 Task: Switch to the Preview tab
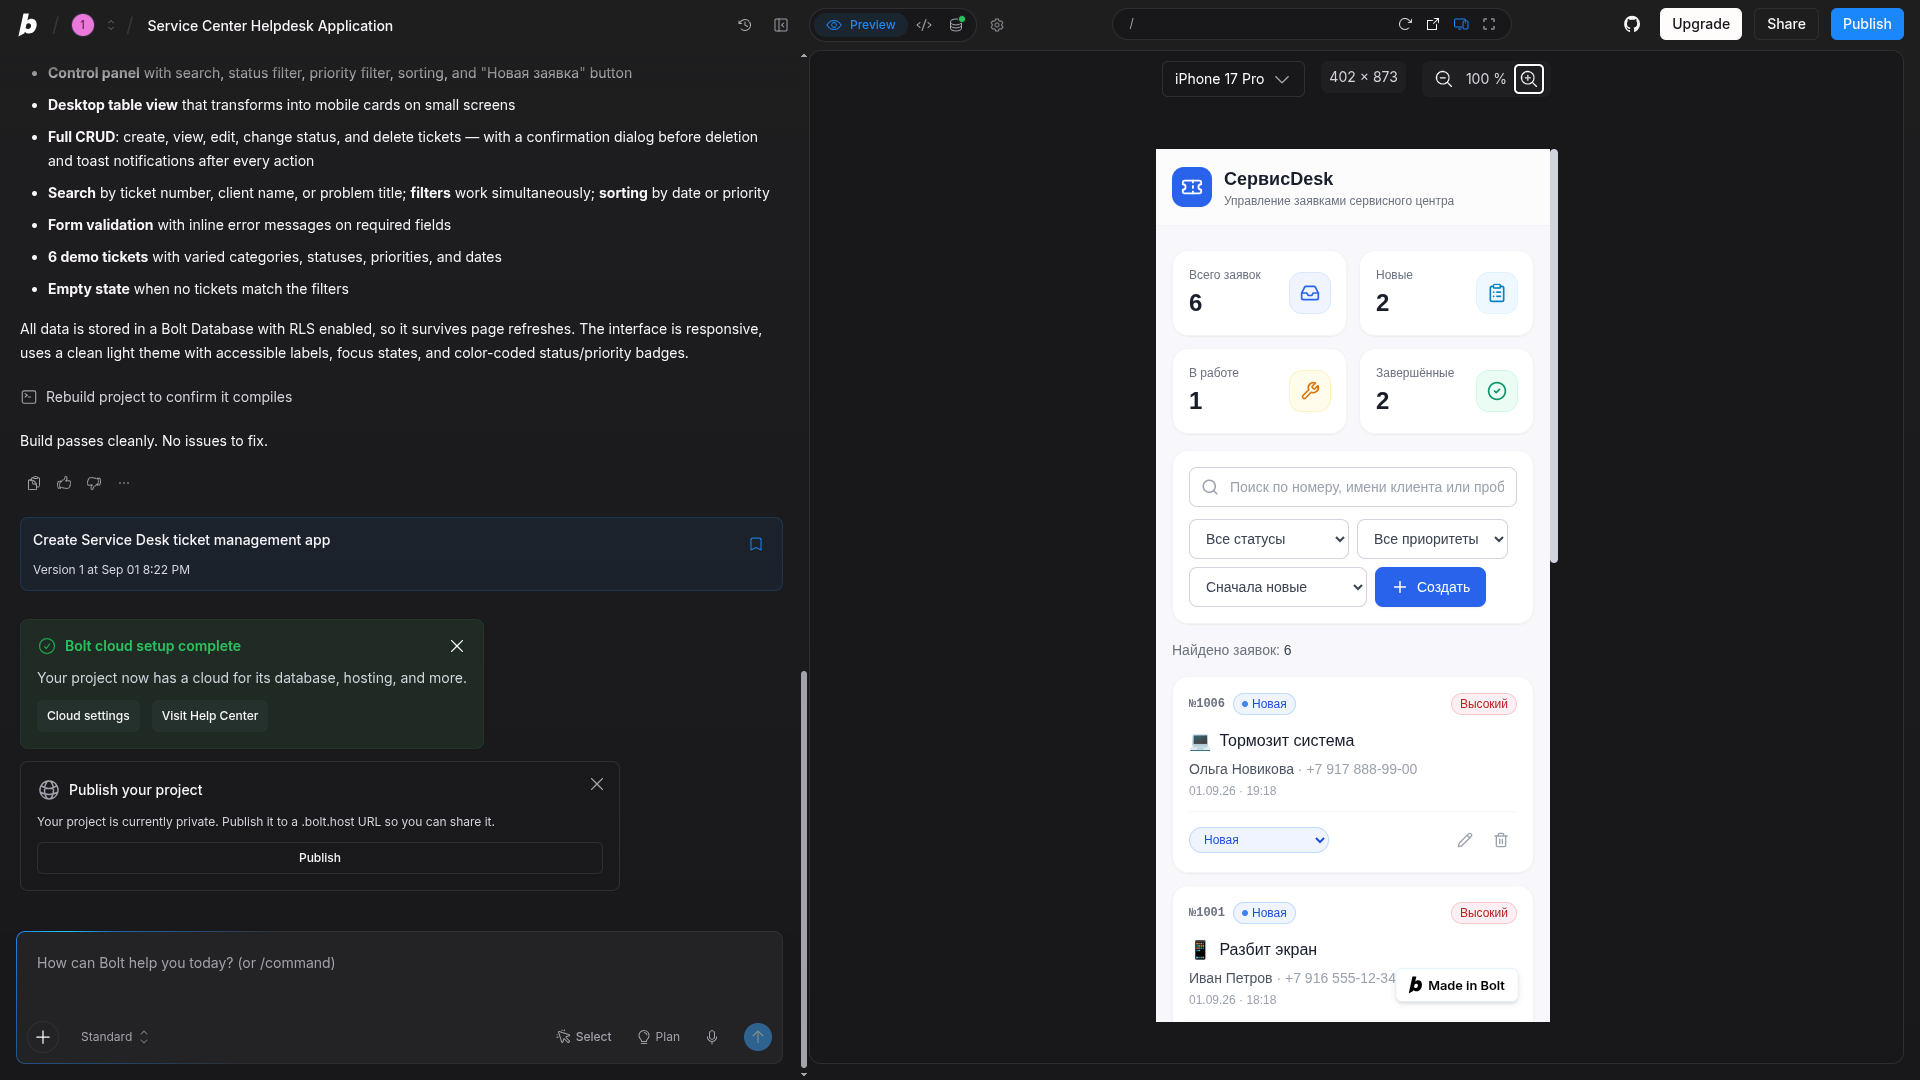[861, 25]
